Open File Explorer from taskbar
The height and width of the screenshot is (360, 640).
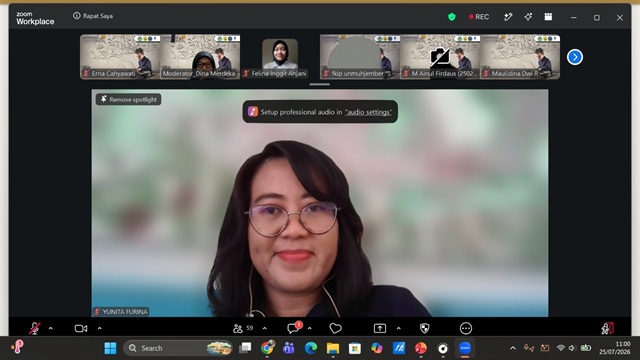[333, 348]
